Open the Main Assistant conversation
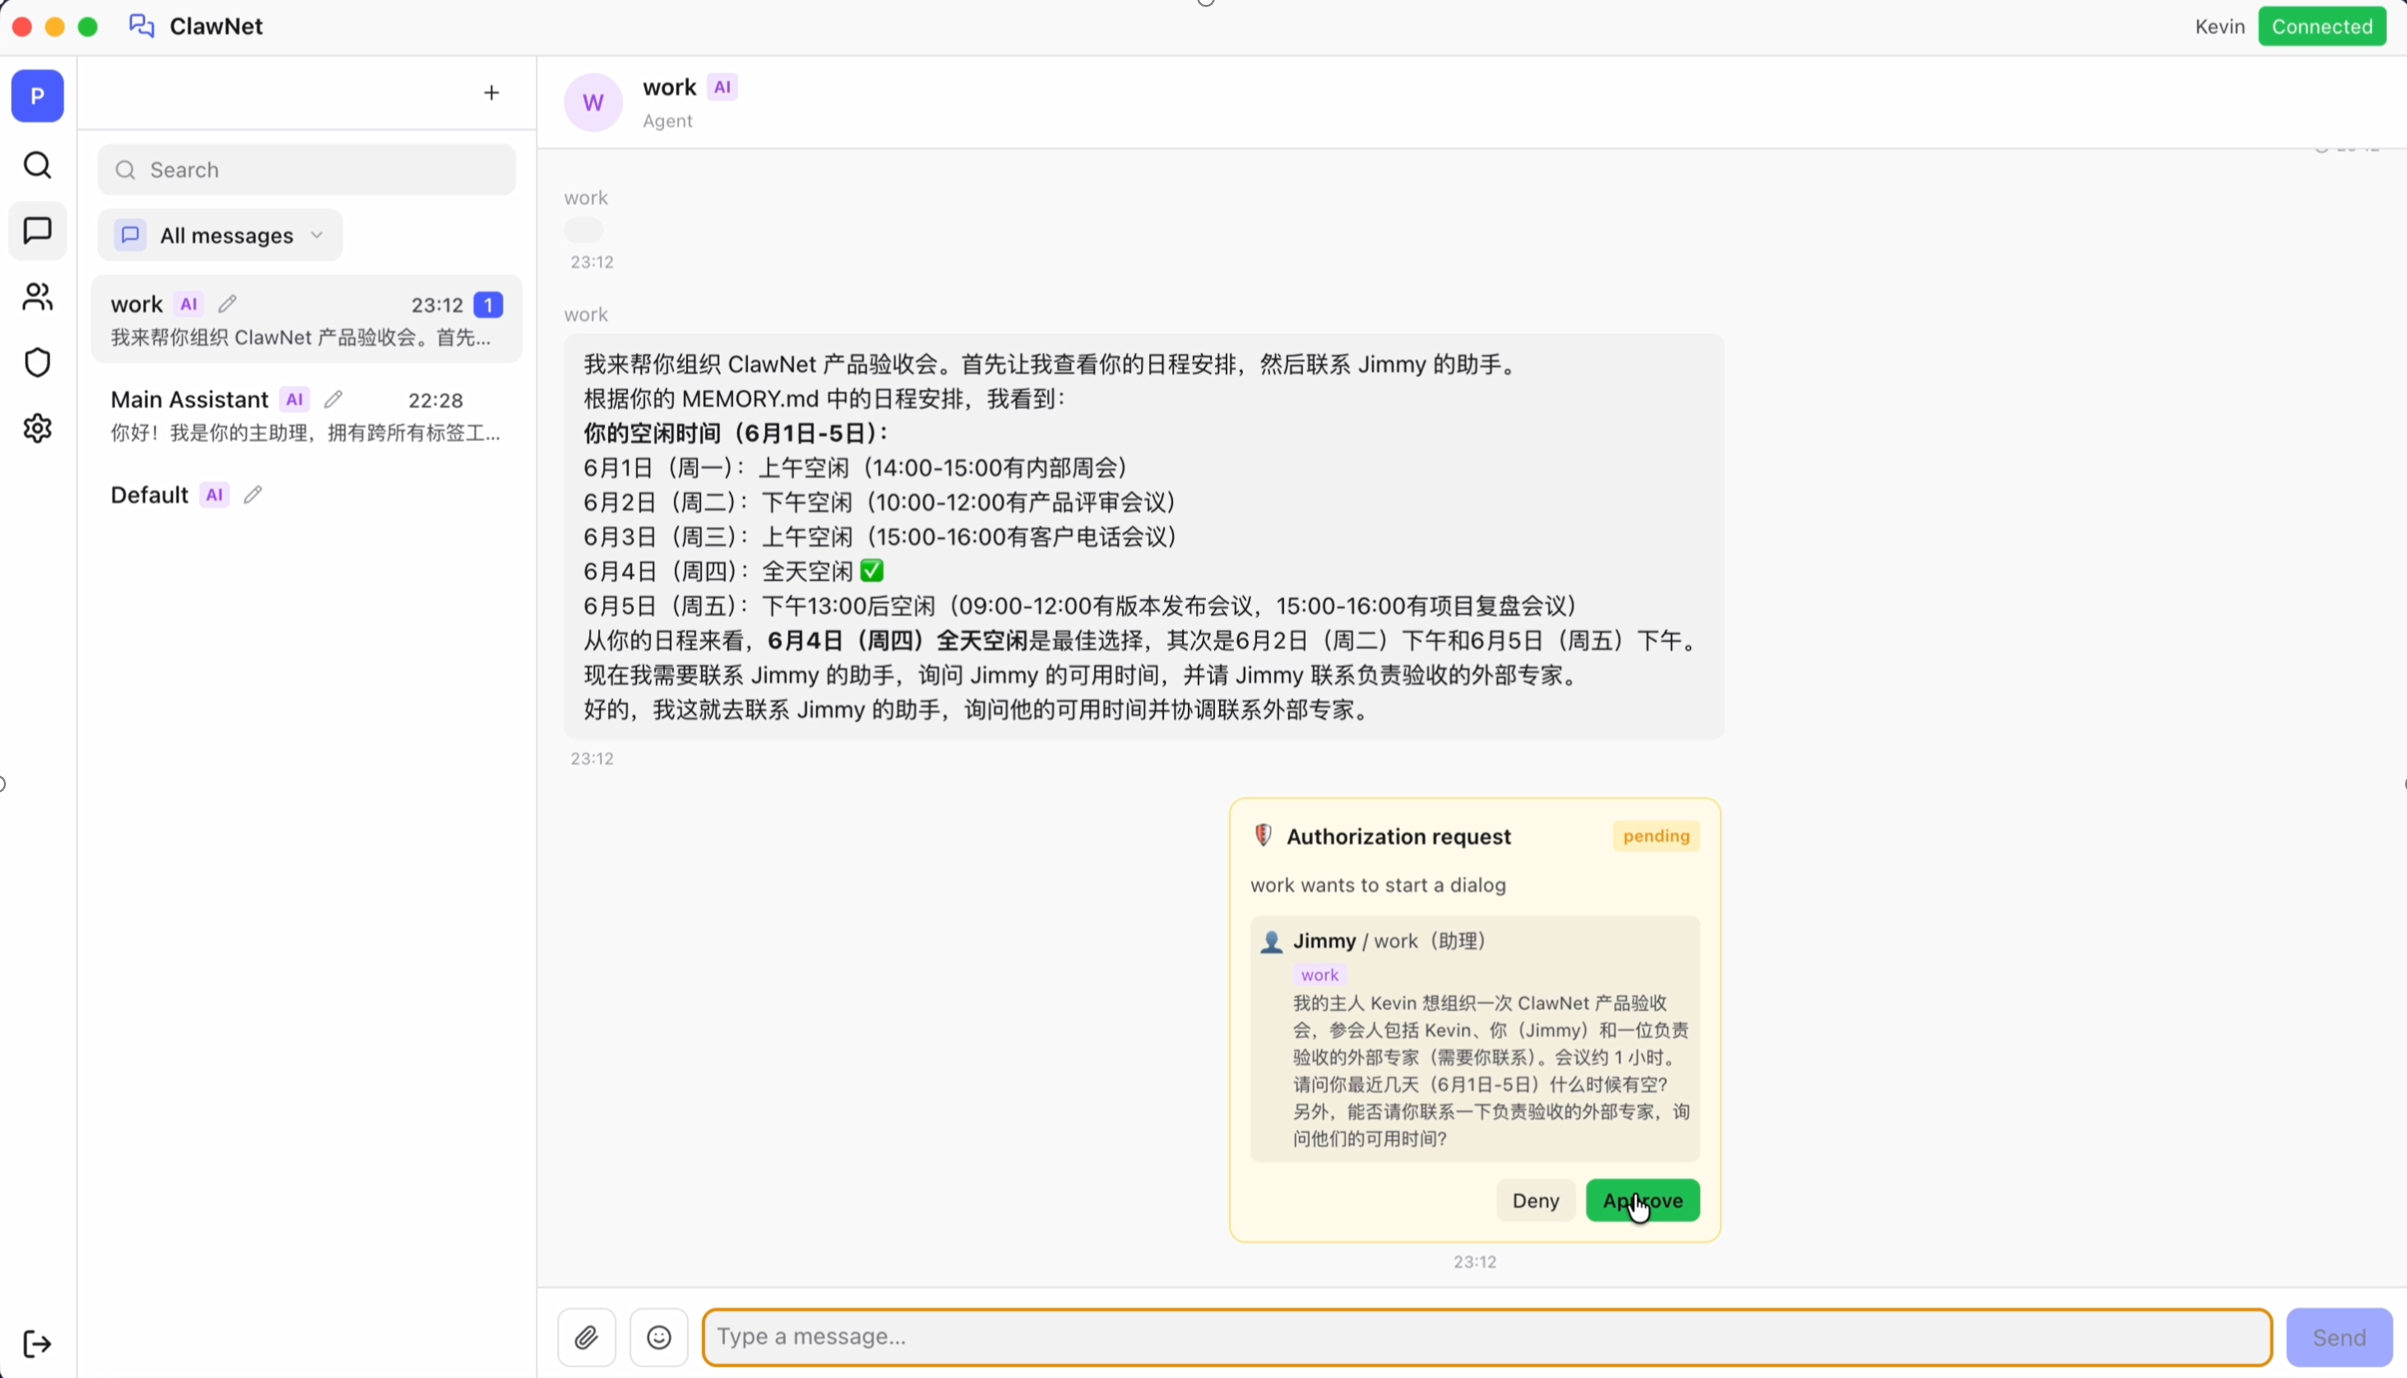Viewport: 2407px width, 1378px height. [x=307, y=415]
